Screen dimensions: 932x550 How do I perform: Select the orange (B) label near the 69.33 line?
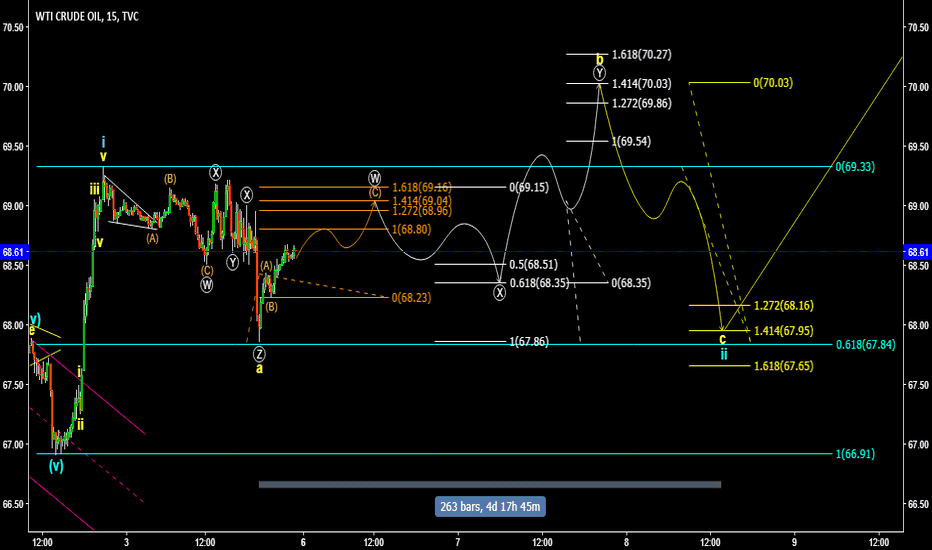point(170,179)
